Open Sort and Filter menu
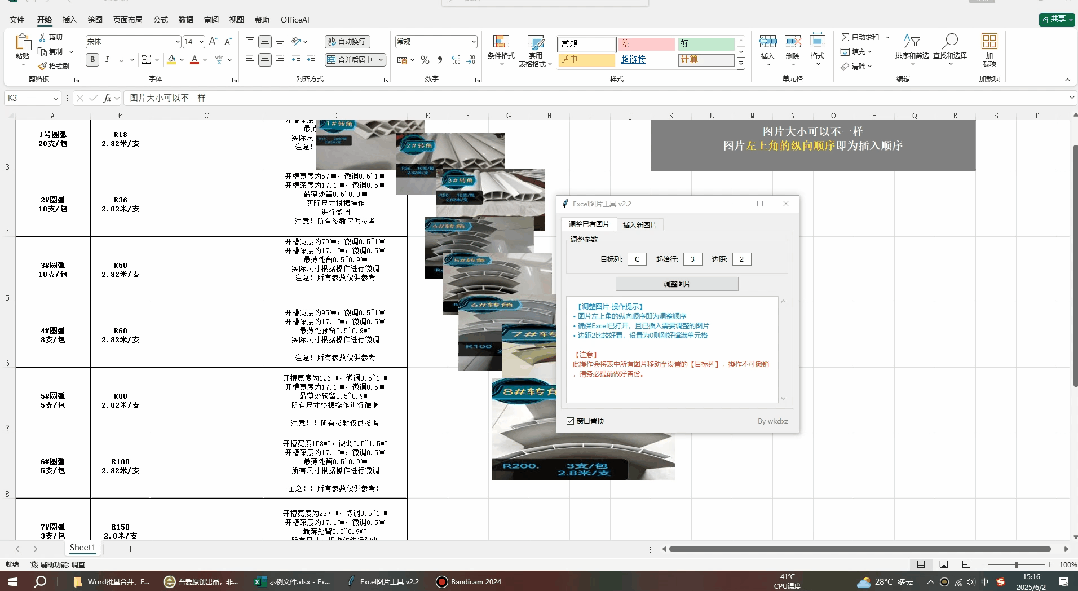The width and height of the screenshot is (1078, 591). click(x=912, y=47)
